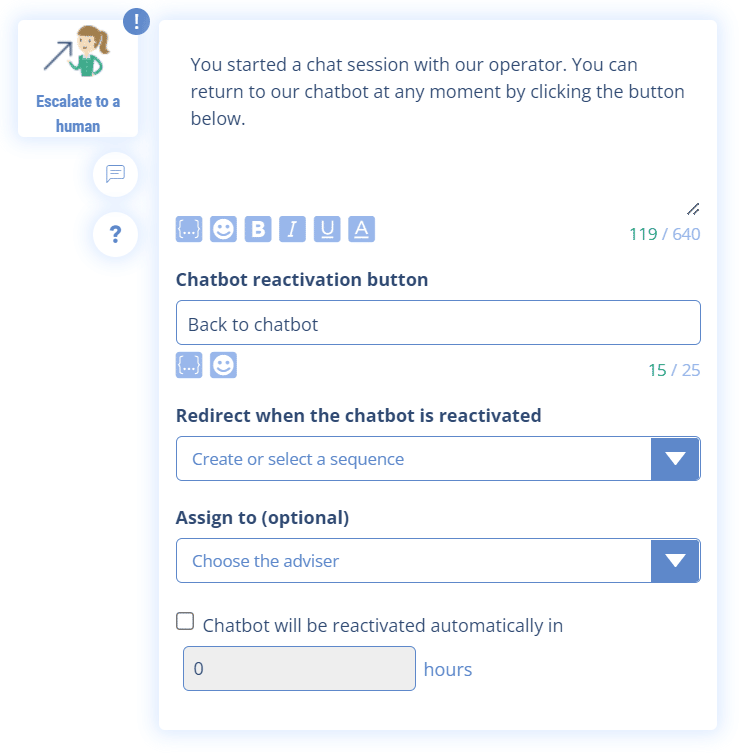Toggle italic formatting
Image resolution: width=741 pixels, height=753 pixels.
(x=292, y=229)
